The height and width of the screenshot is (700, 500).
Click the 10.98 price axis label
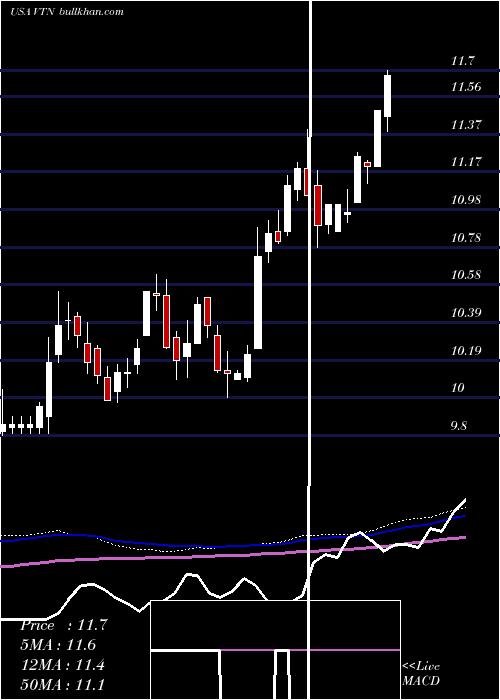click(466, 200)
